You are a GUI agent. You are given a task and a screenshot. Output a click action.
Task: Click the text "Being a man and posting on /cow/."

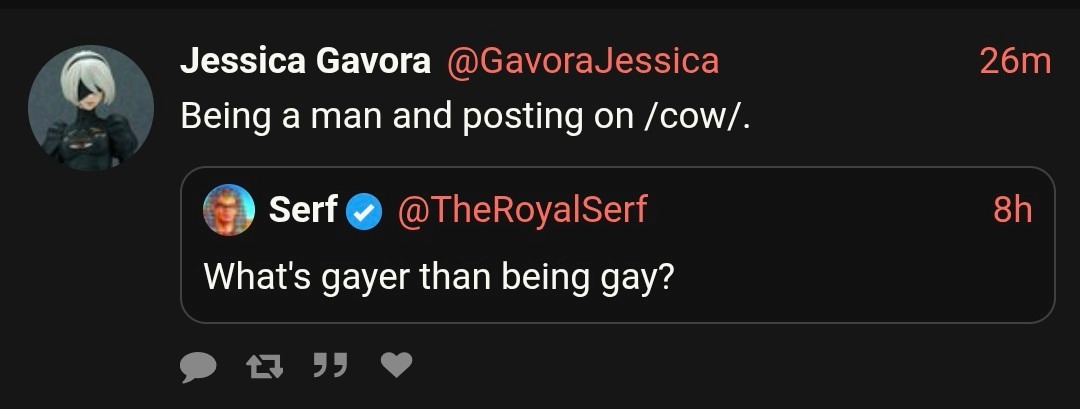[x=465, y=117]
